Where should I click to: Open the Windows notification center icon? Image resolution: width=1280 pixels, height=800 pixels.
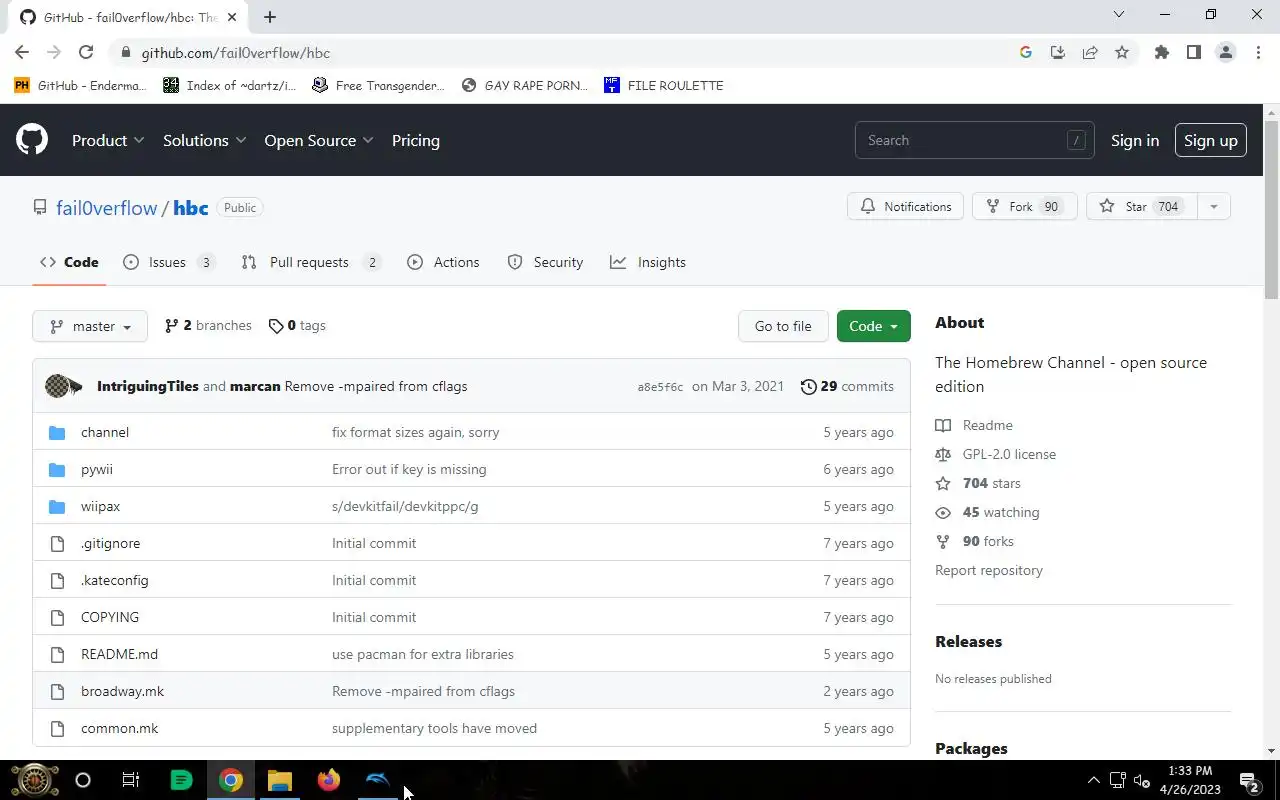coord(1249,780)
